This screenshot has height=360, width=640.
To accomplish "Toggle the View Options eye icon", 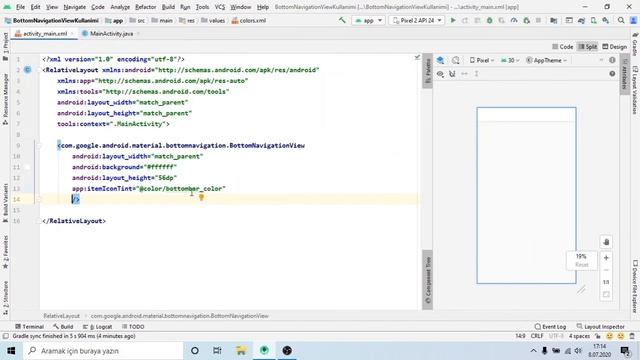I will click(x=440, y=74).
